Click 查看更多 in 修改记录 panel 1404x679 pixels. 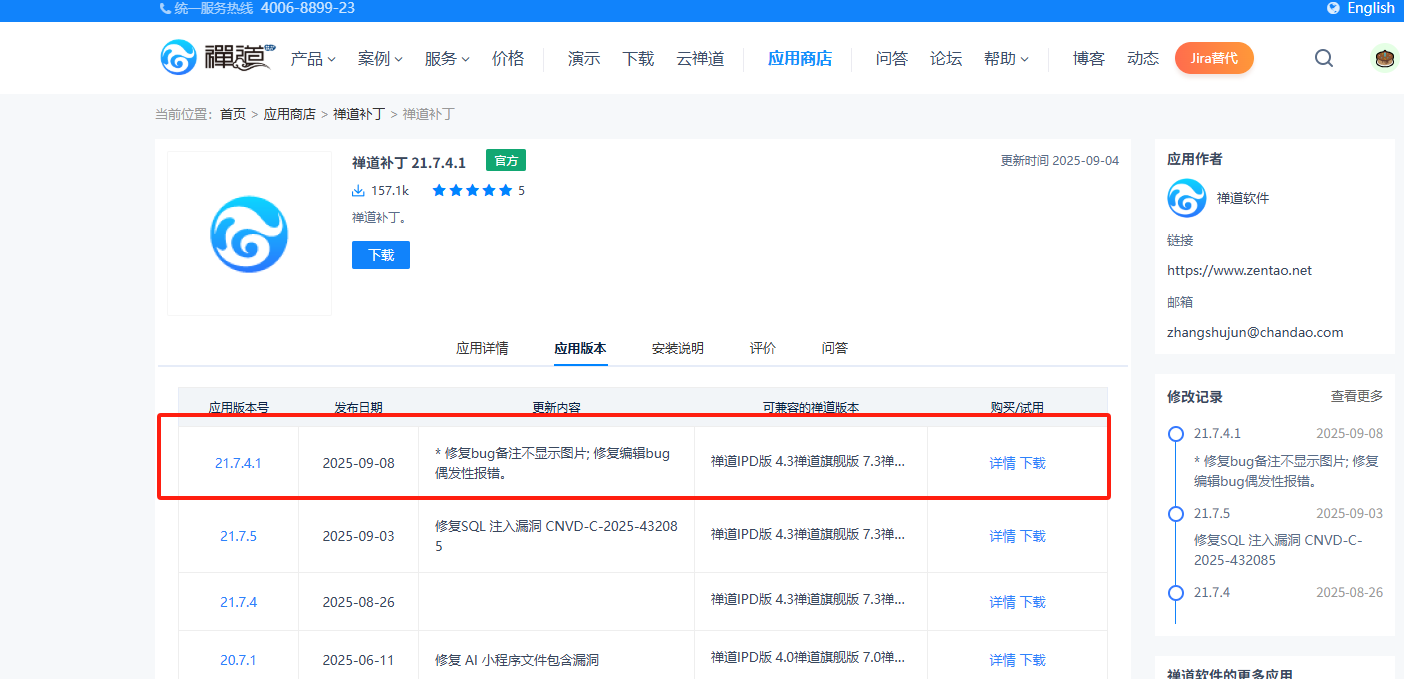(1356, 396)
